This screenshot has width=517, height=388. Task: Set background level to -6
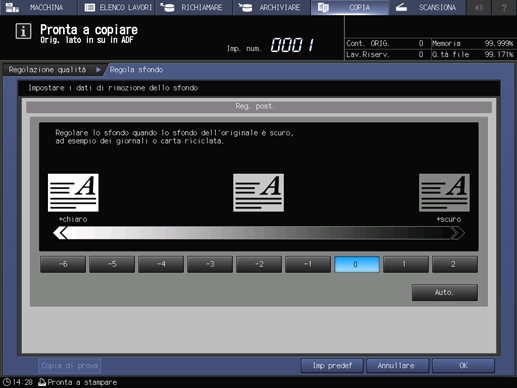point(63,264)
